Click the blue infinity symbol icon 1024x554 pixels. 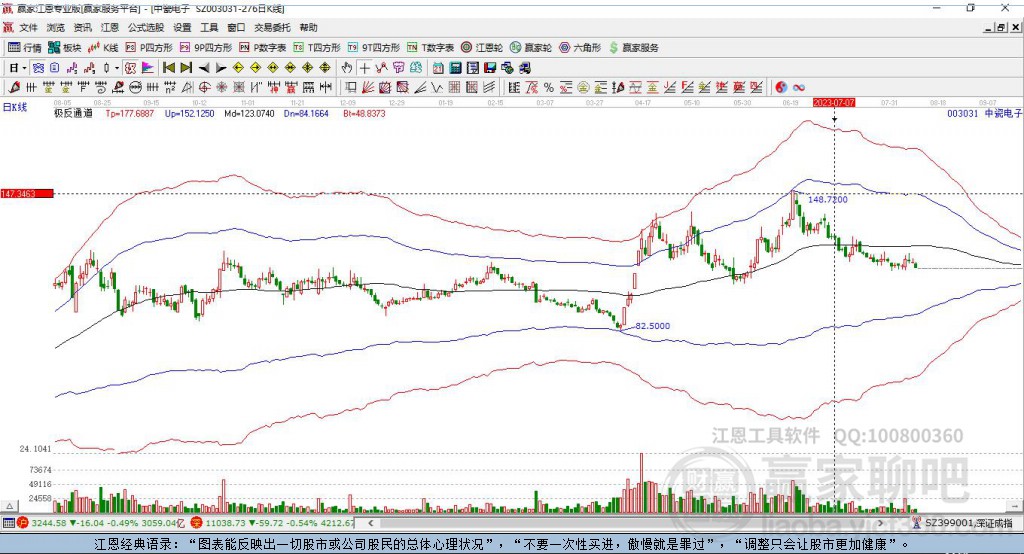799,88
